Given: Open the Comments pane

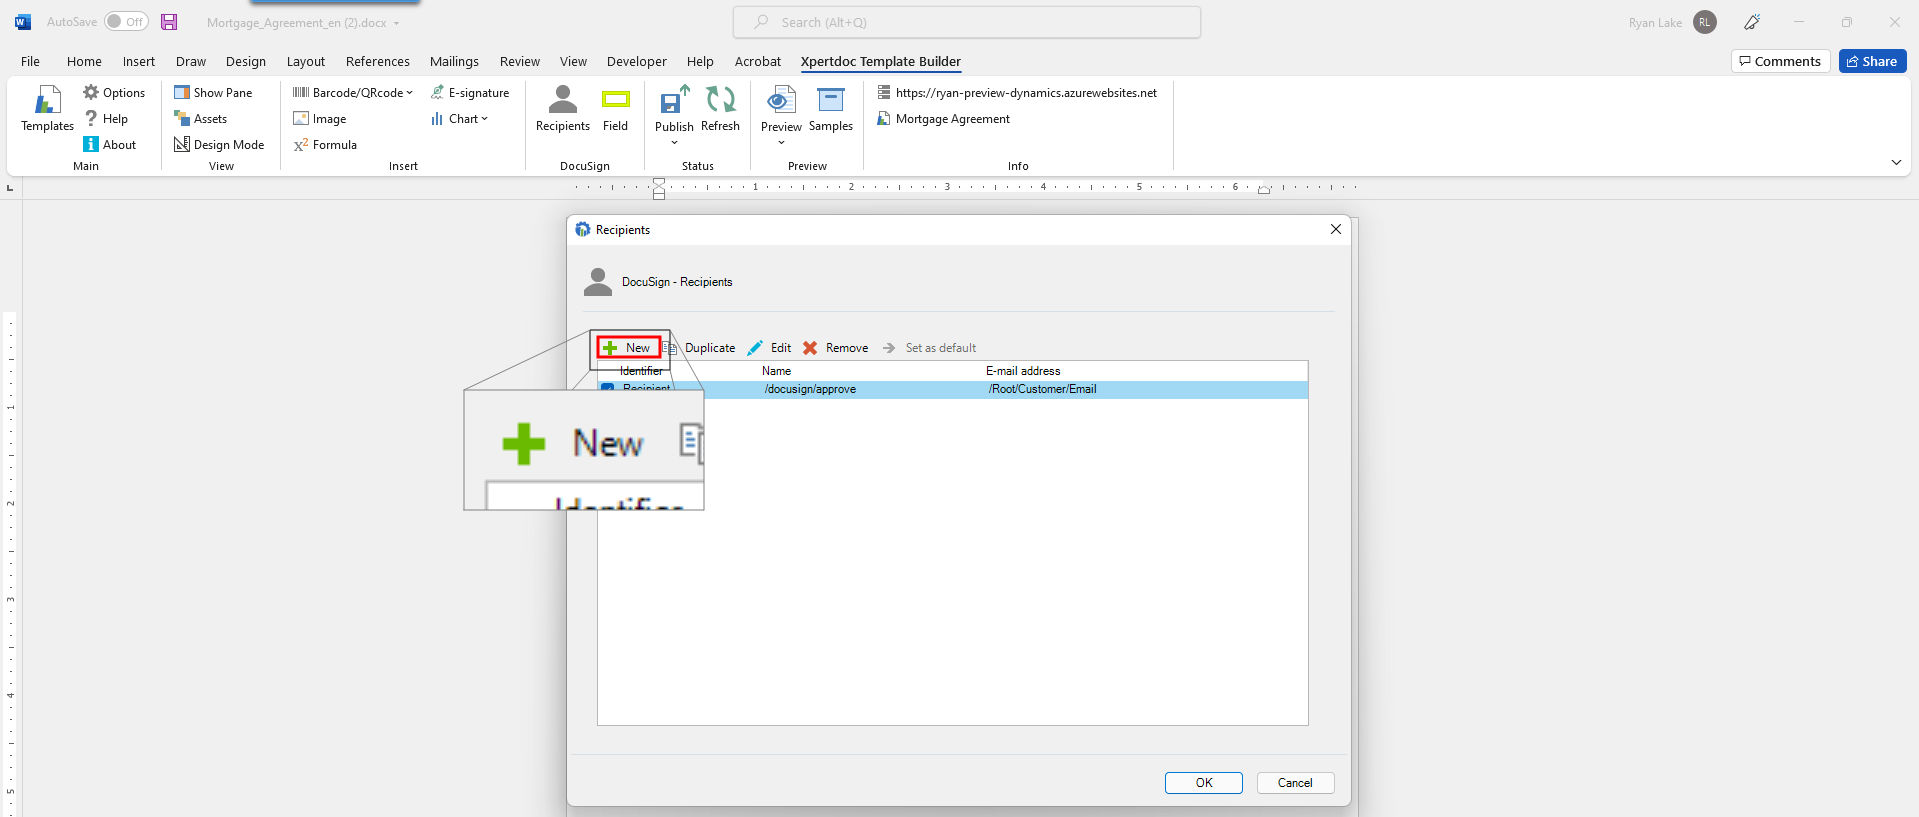Looking at the screenshot, I should coord(1781,61).
